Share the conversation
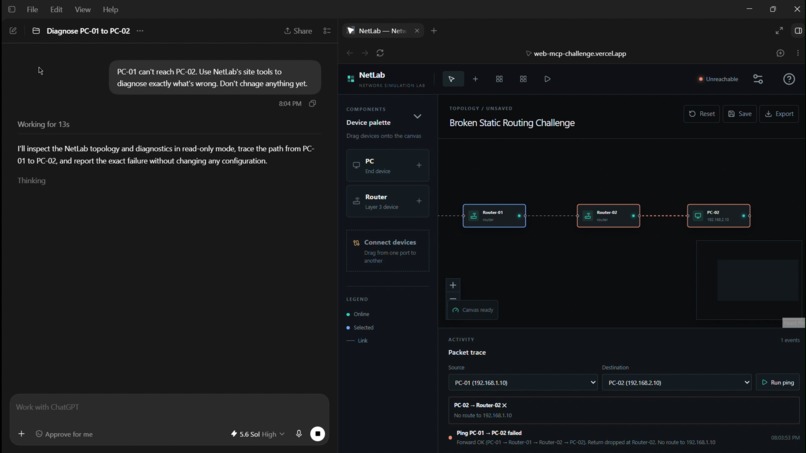 (298, 31)
